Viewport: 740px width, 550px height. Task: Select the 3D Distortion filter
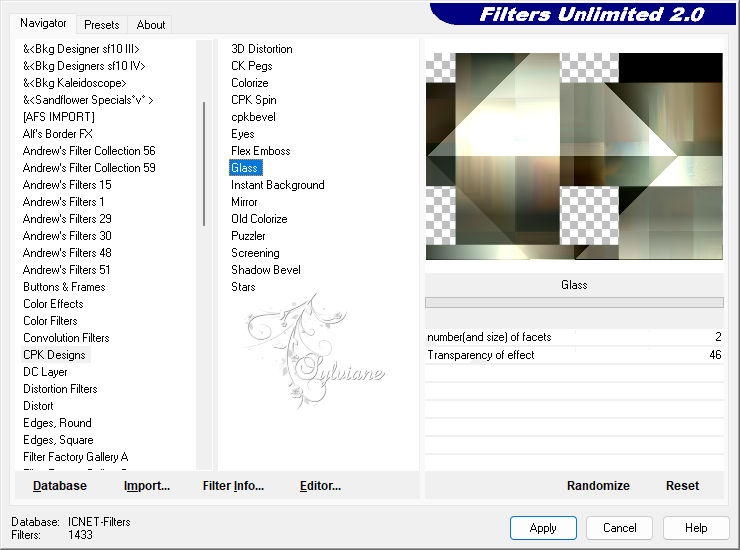[x=261, y=49]
